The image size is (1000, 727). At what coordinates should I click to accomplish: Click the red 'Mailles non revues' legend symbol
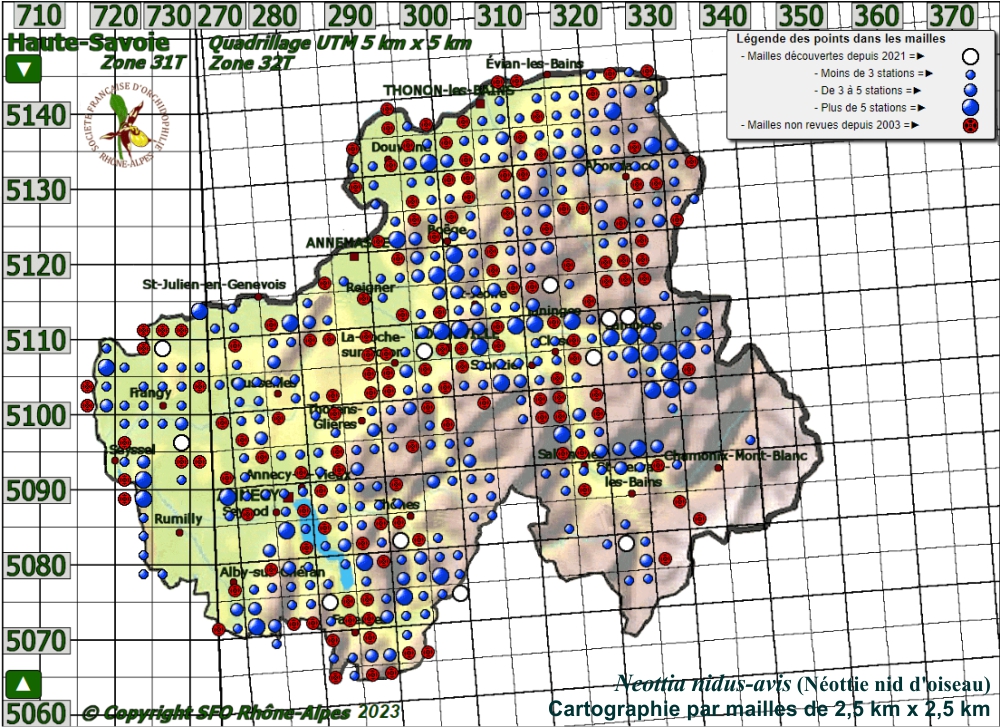(x=969, y=125)
